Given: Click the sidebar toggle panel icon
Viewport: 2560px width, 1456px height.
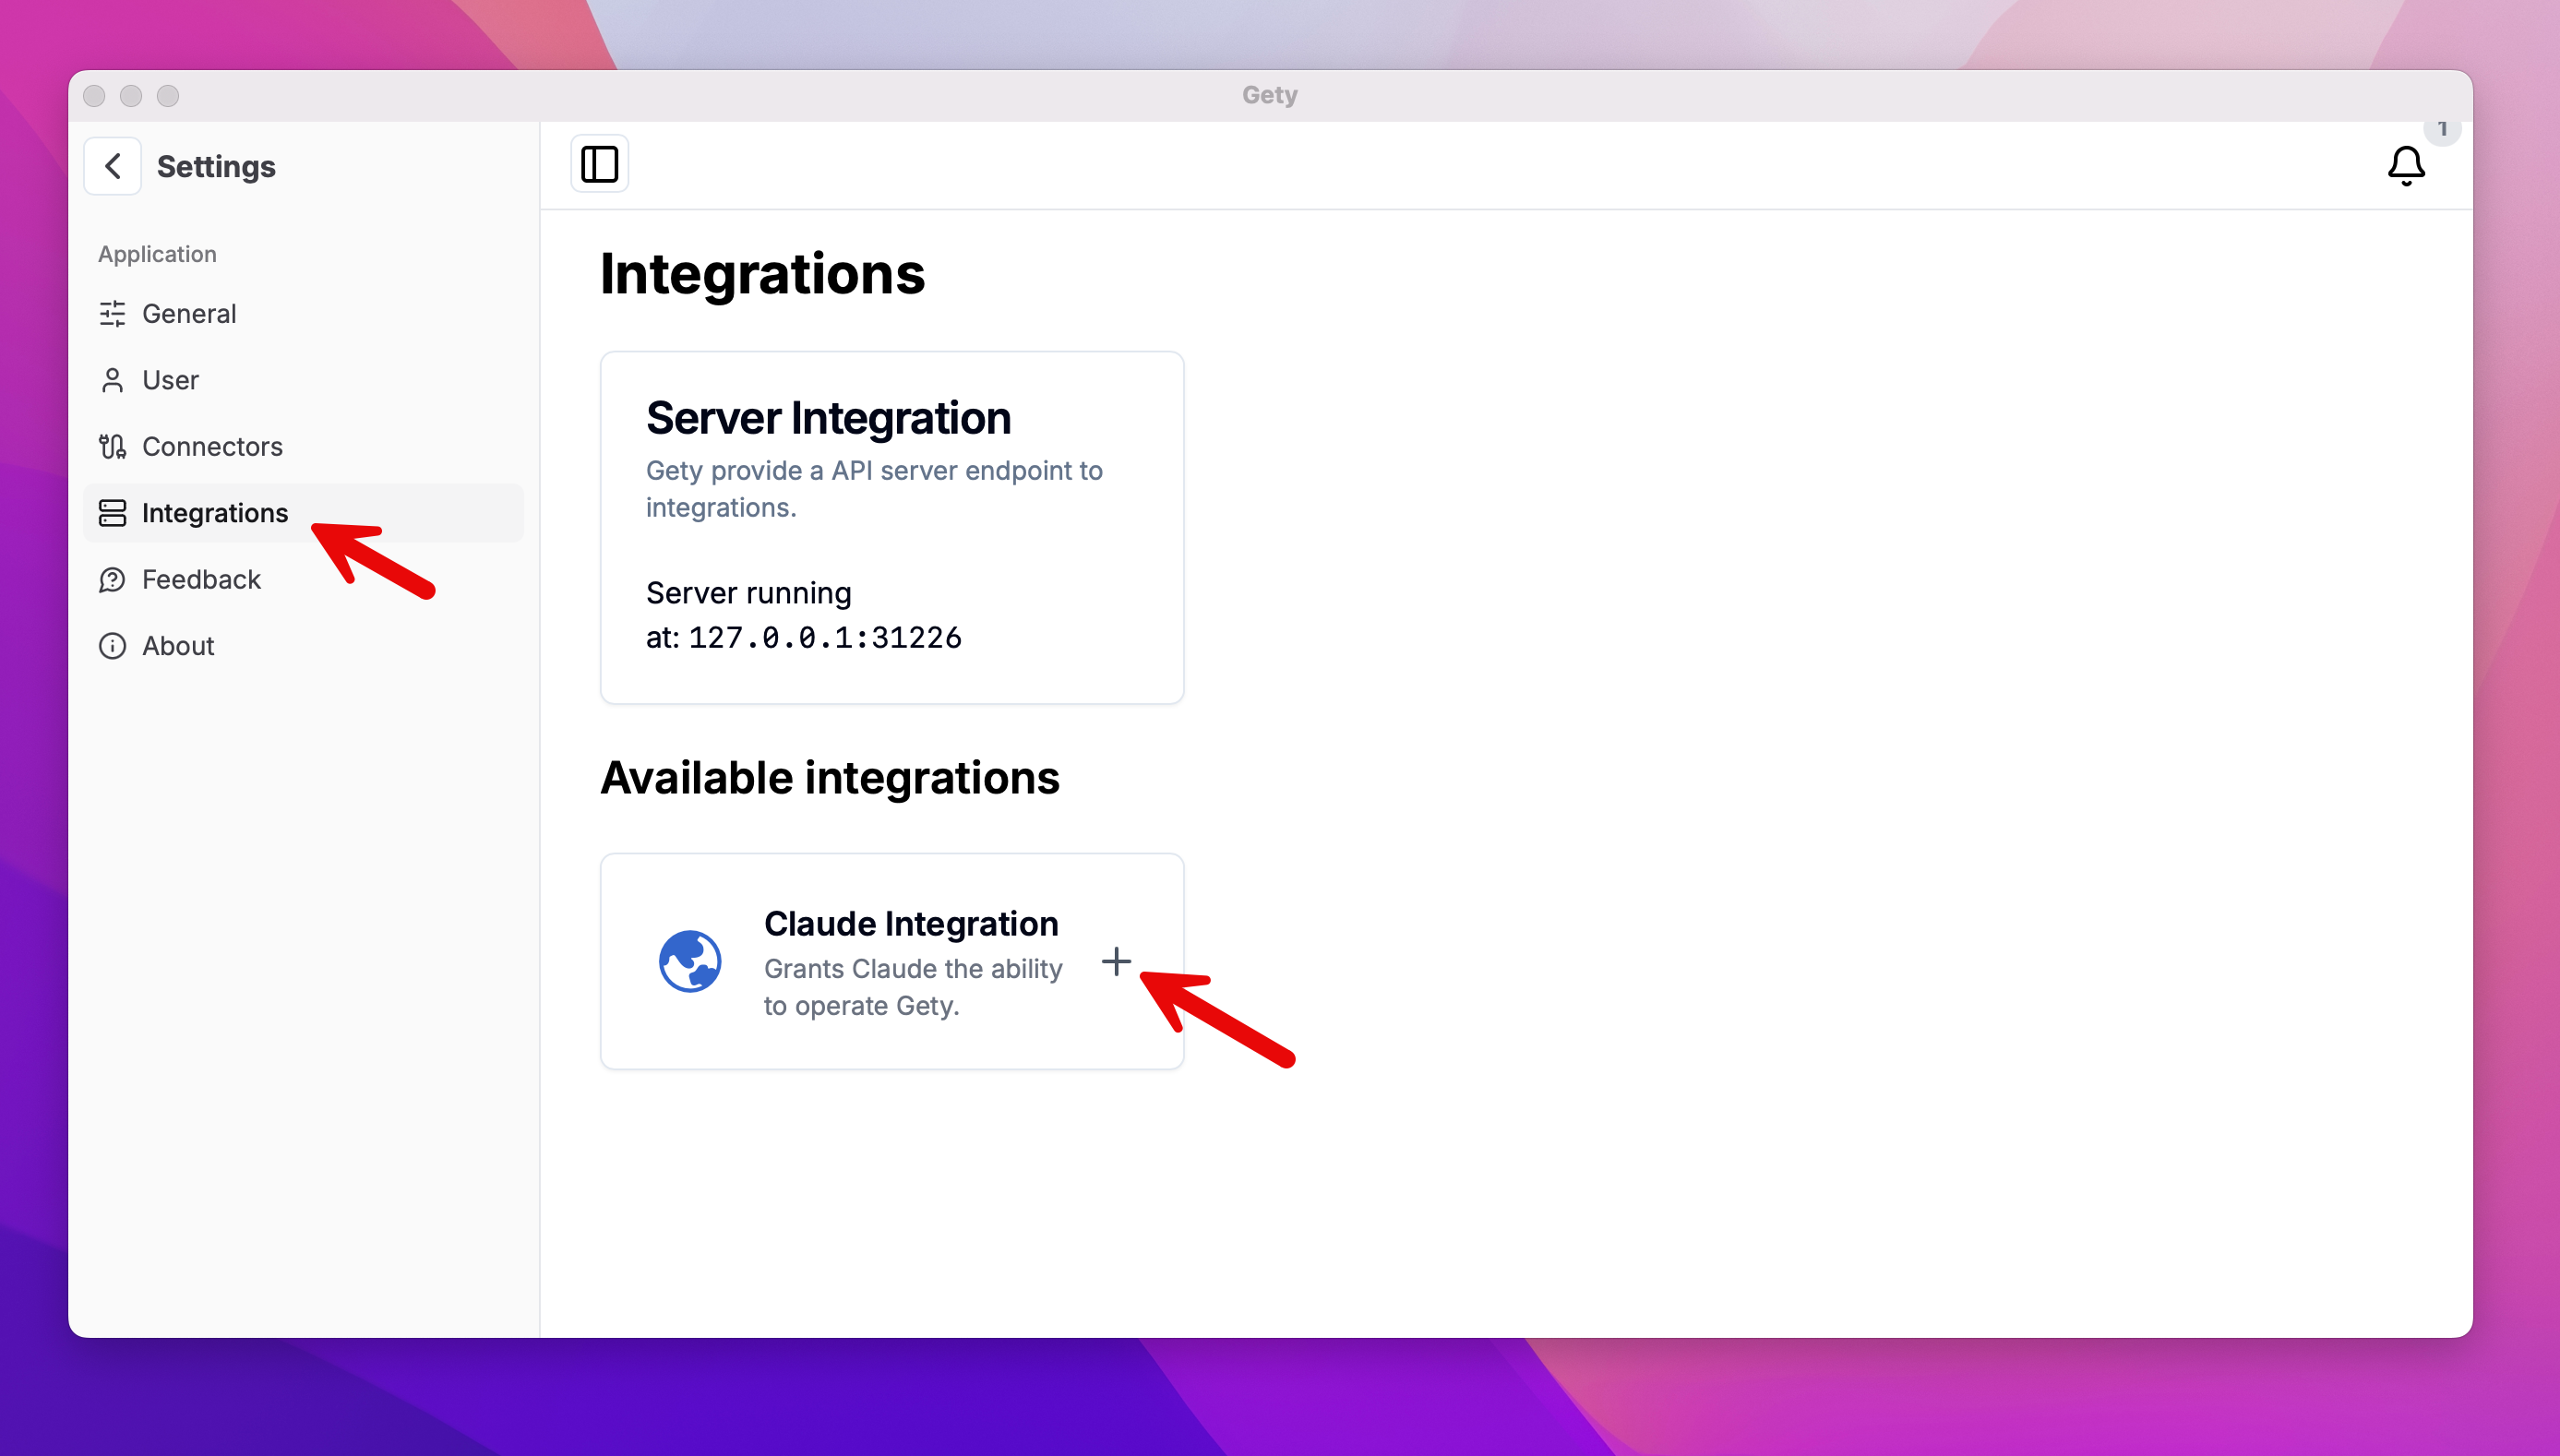Looking at the screenshot, I should (600, 163).
